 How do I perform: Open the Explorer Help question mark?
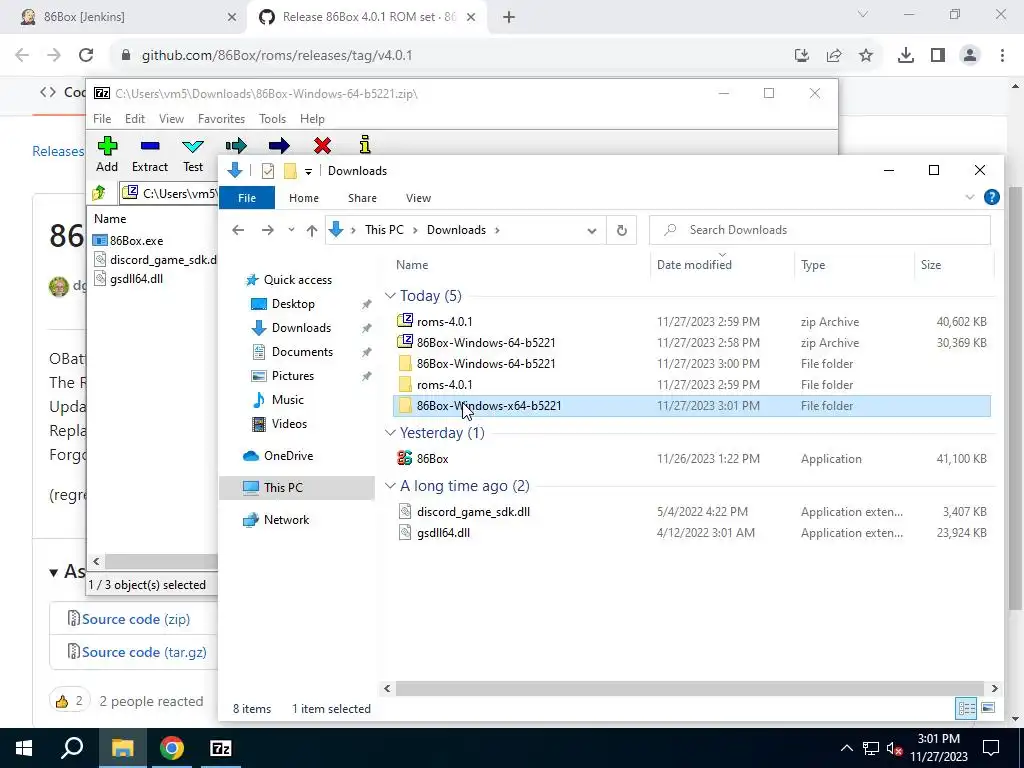pos(991,197)
